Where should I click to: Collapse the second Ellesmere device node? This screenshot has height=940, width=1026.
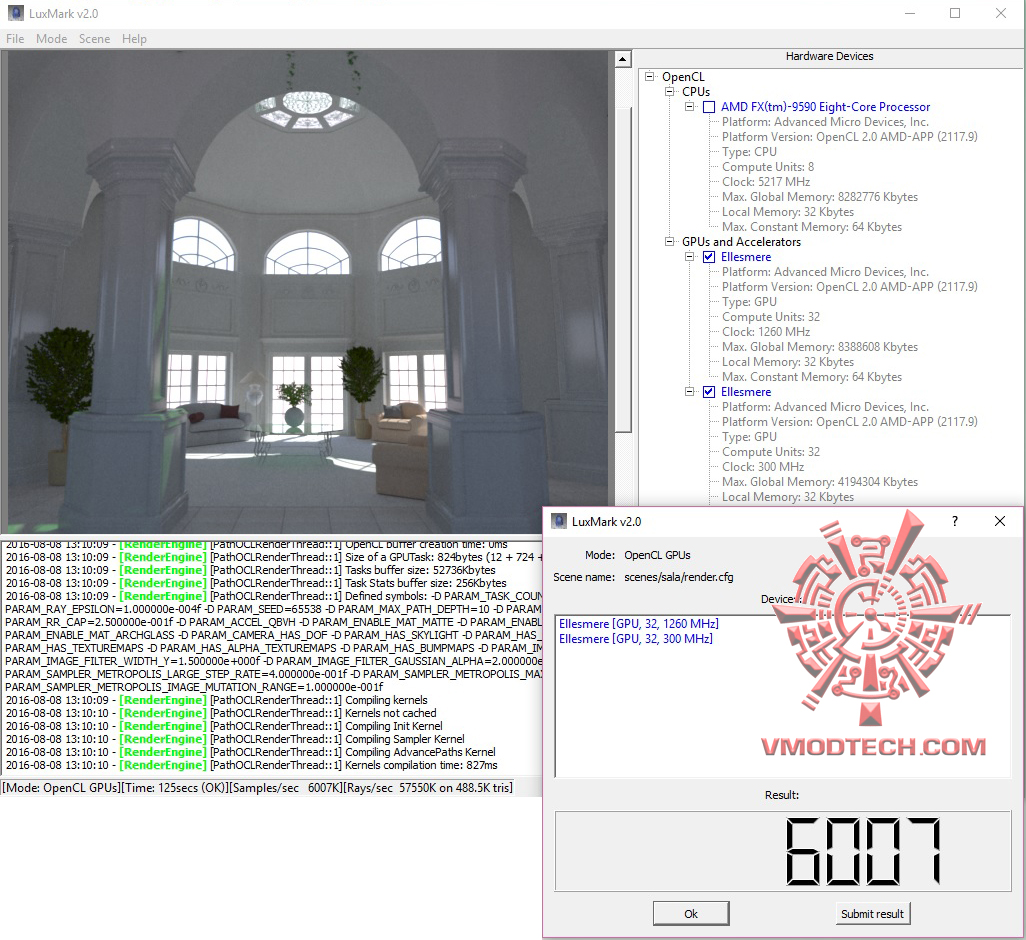690,391
